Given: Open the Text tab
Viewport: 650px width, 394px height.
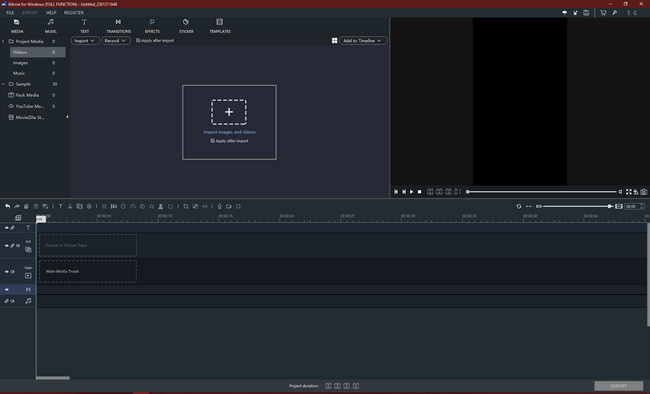Looking at the screenshot, I should [85, 26].
